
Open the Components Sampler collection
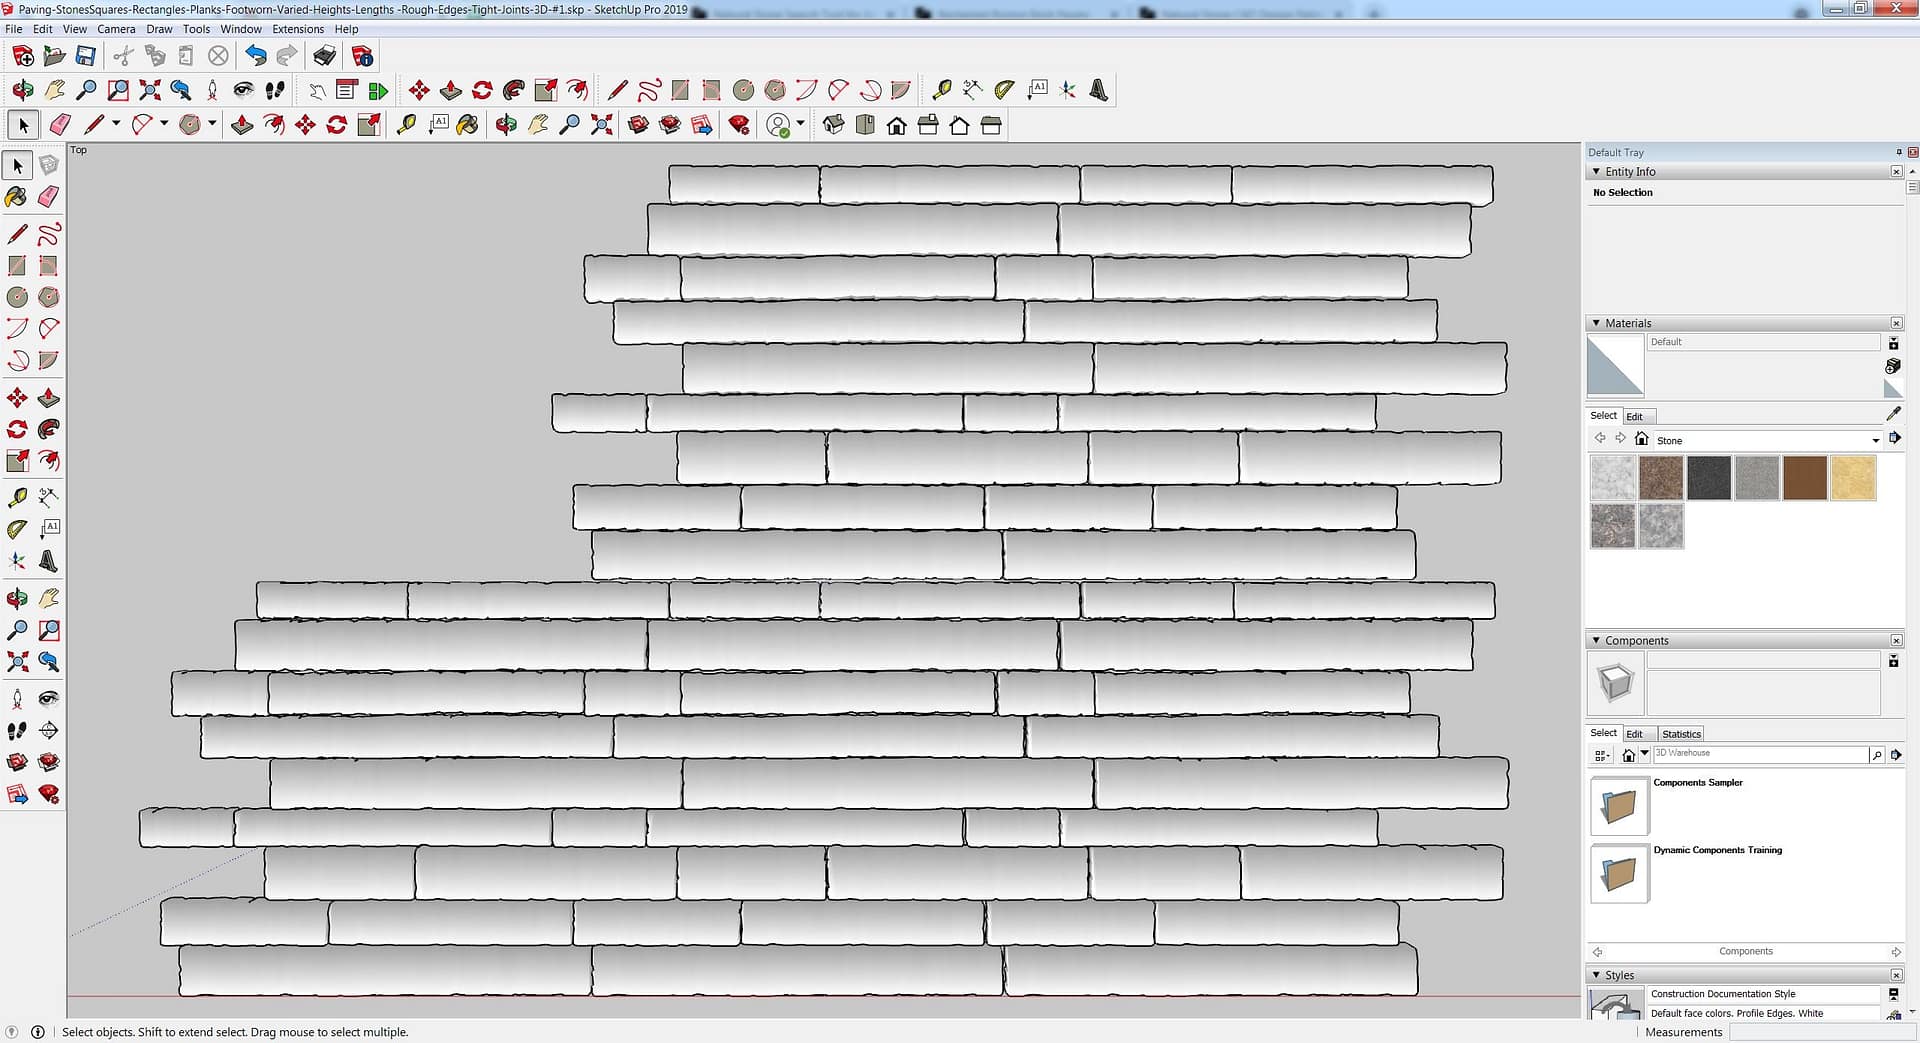click(1619, 806)
